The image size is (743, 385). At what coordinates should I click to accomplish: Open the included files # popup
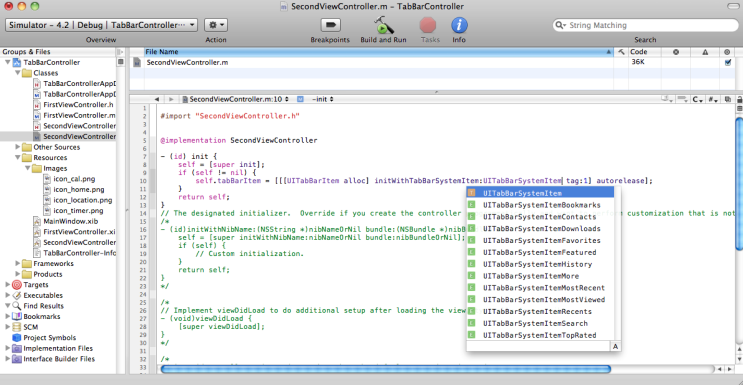pyautogui.click(x=713, y=99)
